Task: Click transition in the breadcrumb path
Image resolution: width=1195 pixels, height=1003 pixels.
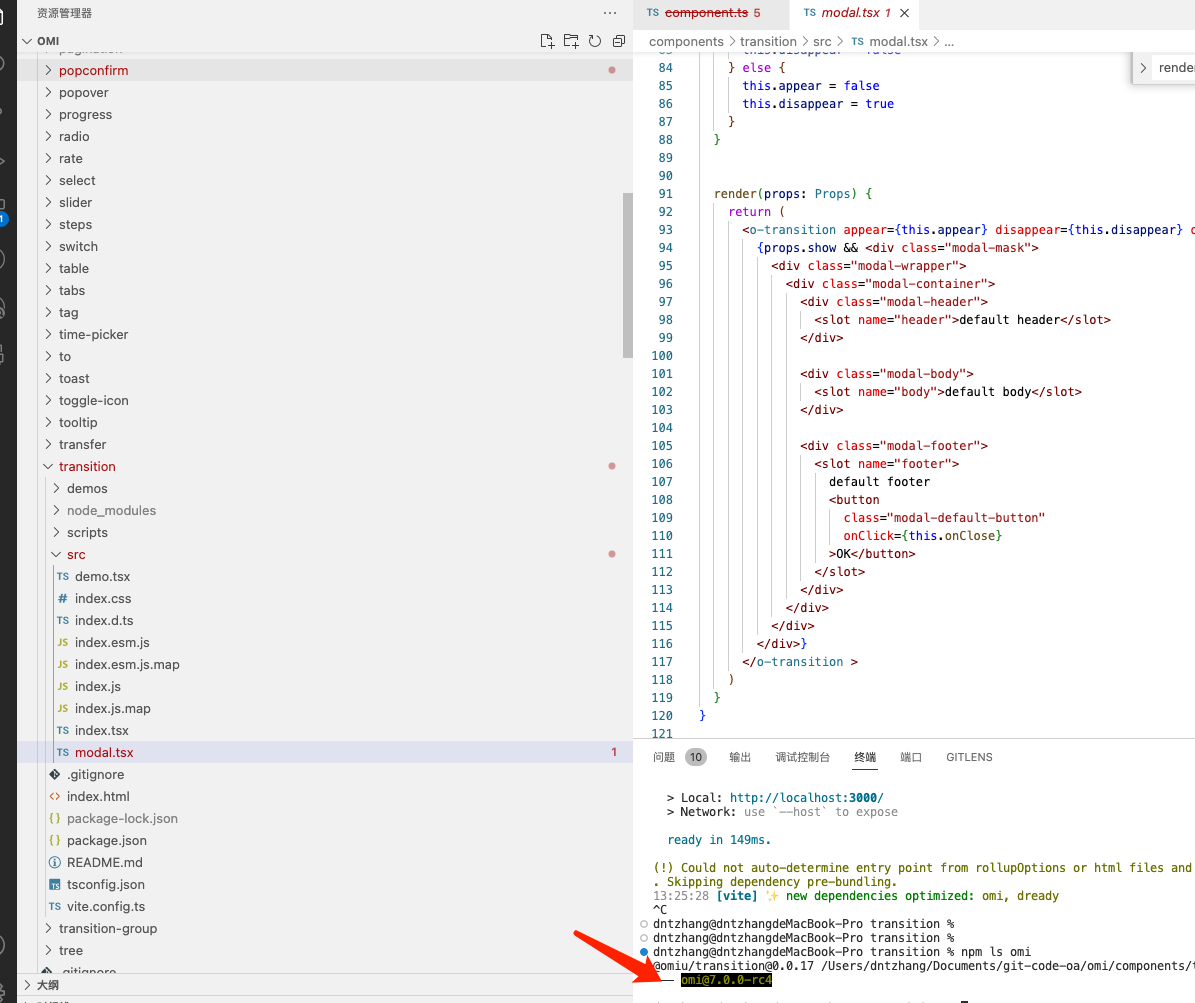Action: coord(768,42)
